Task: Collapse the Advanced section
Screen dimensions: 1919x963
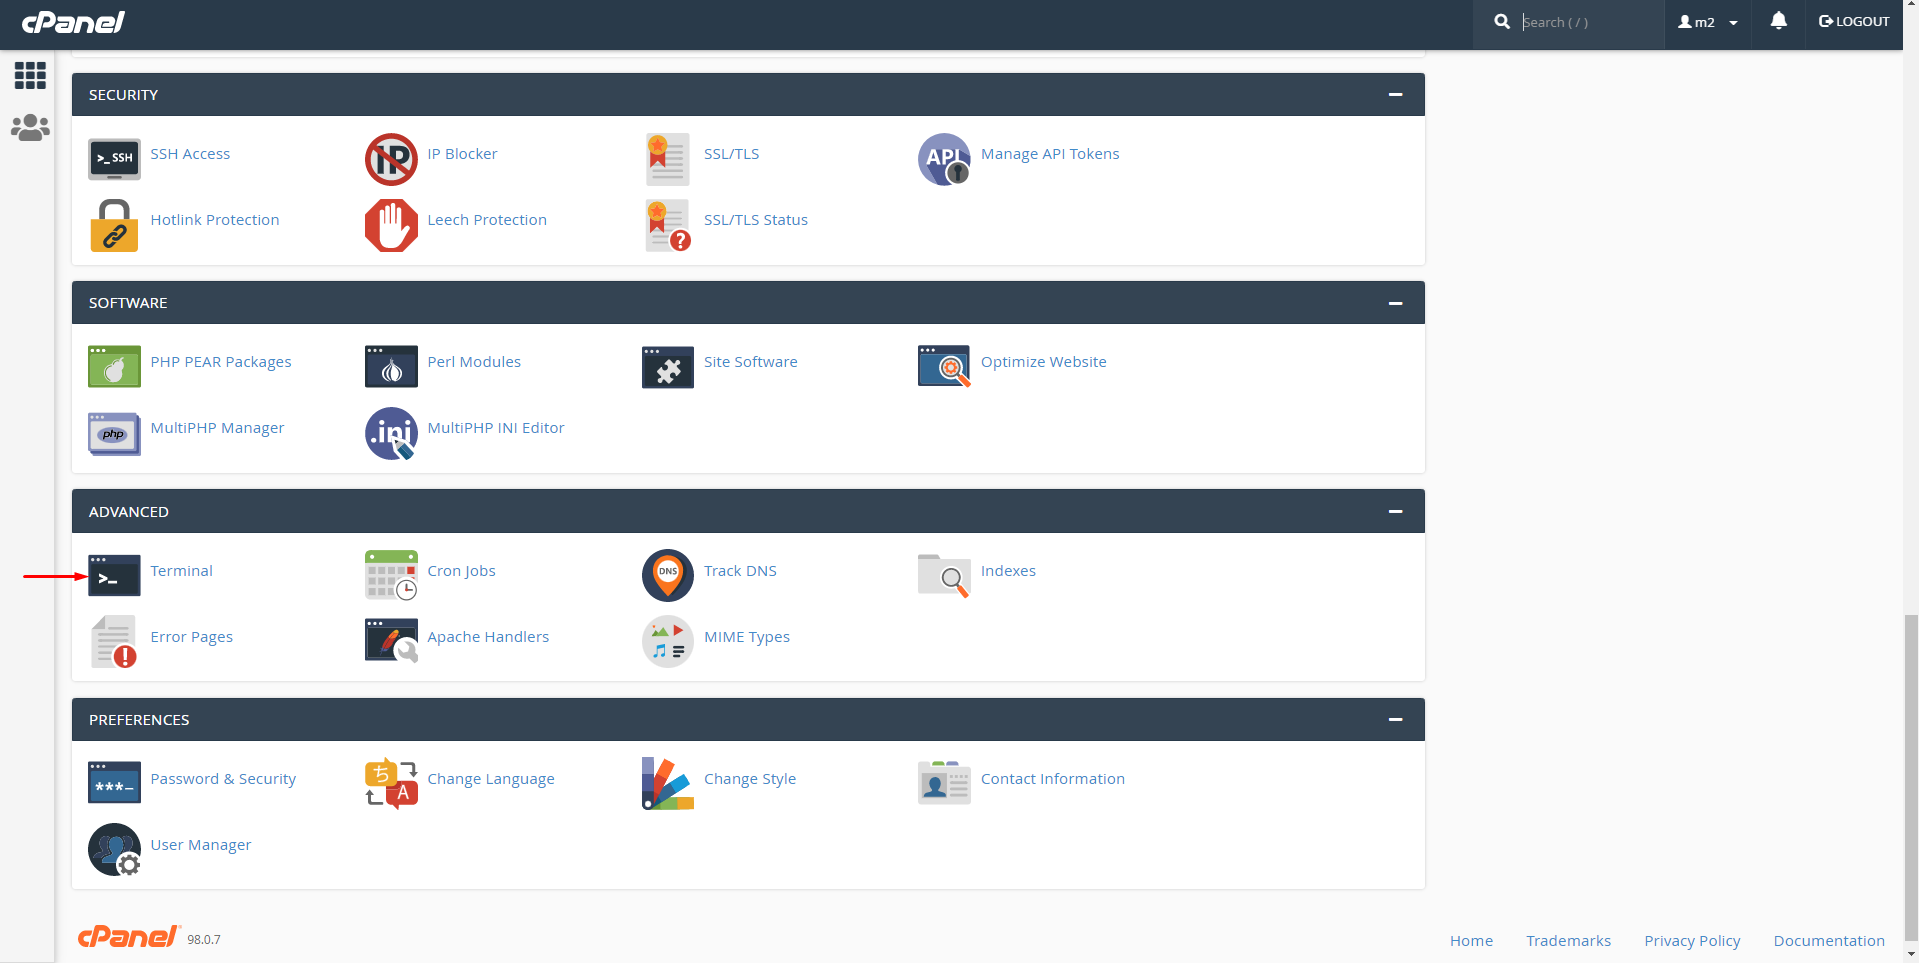Action: [x=1395, y=512]
